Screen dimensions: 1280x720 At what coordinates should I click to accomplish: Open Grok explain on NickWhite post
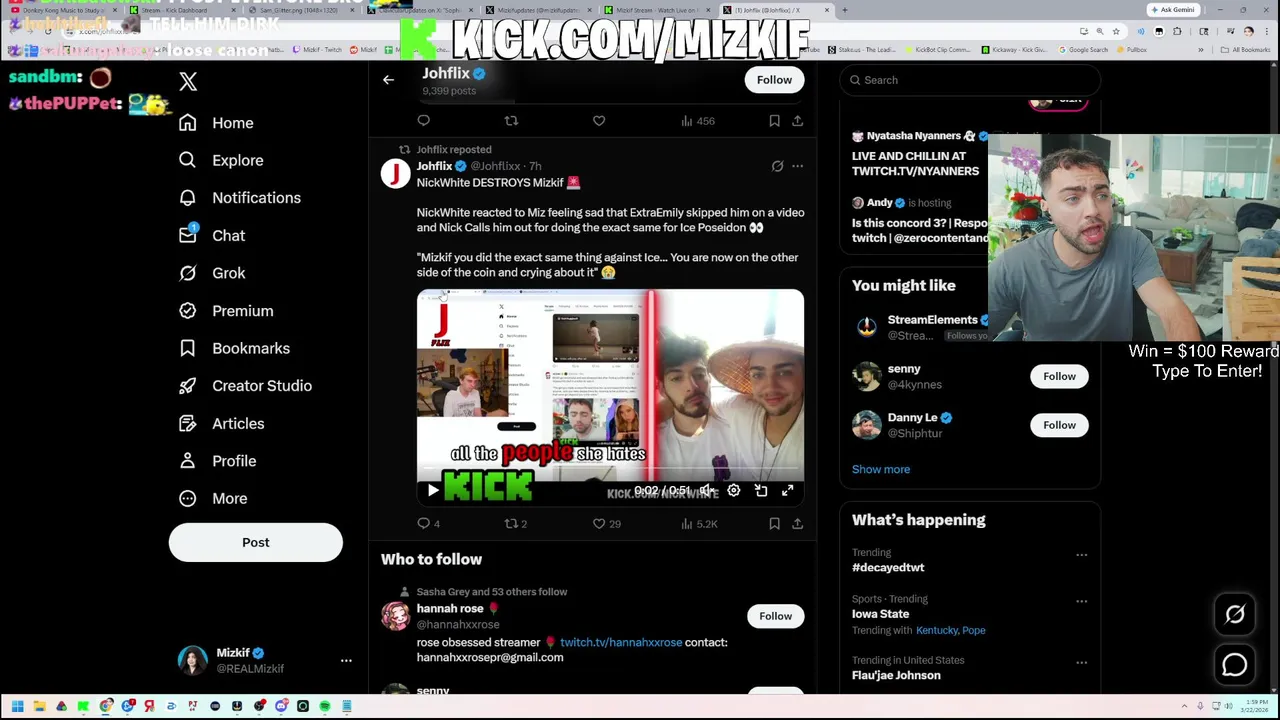coord(777,166)
